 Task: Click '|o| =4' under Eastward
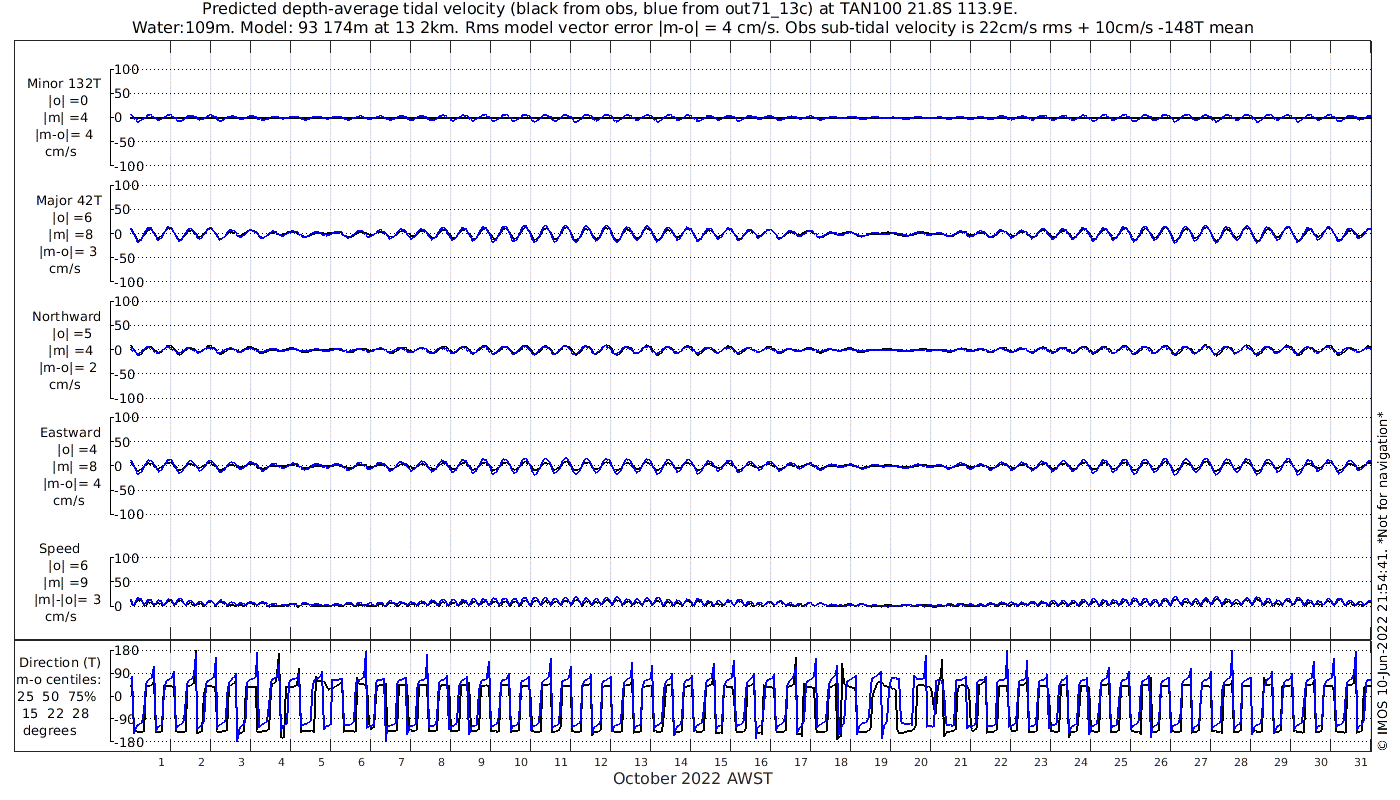76,450
